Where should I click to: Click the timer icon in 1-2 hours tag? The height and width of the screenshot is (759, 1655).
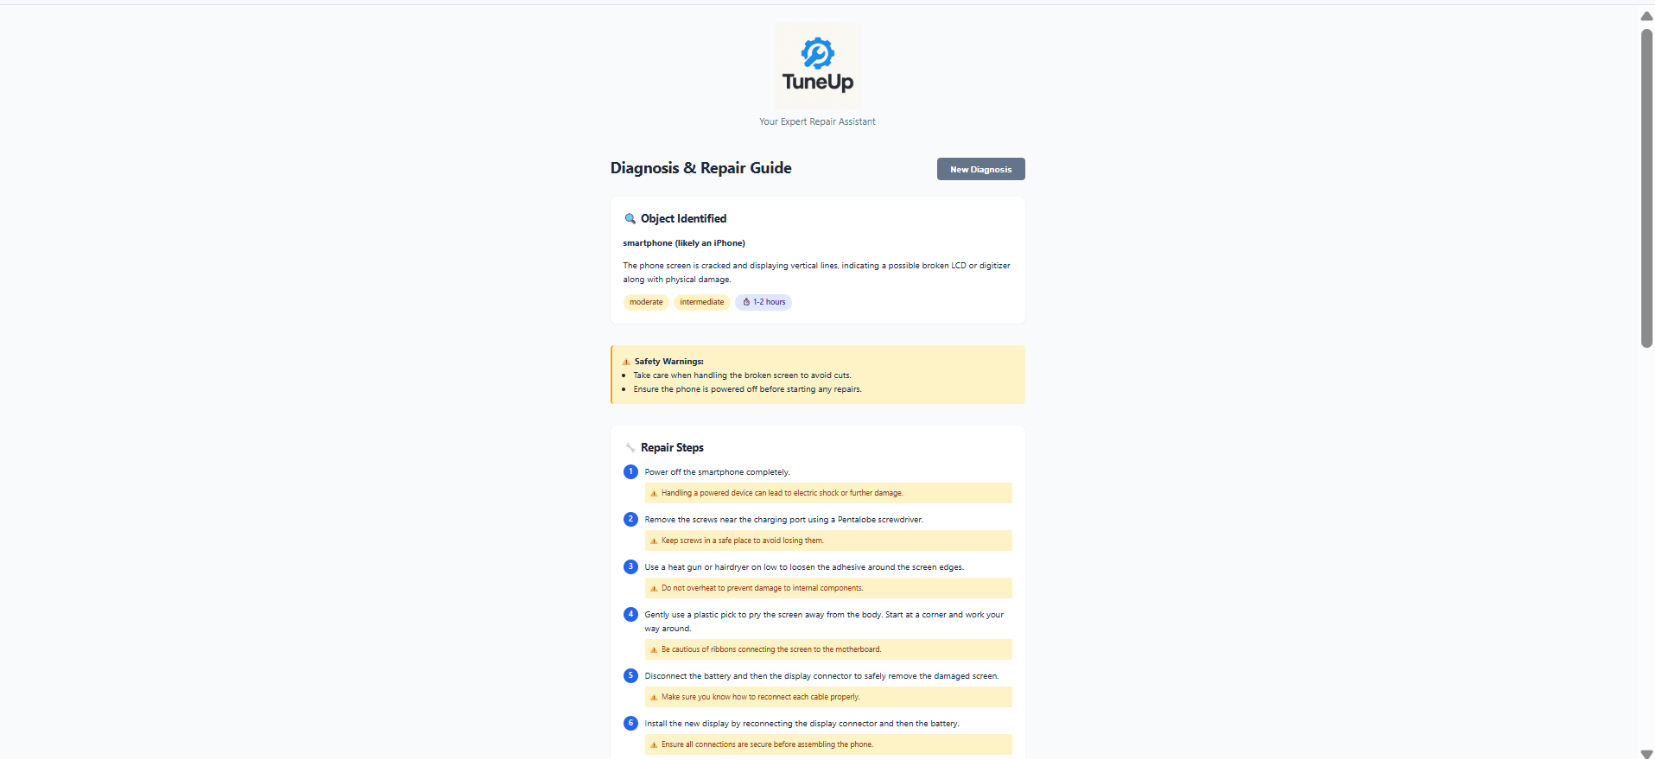[x=746, y=302]
